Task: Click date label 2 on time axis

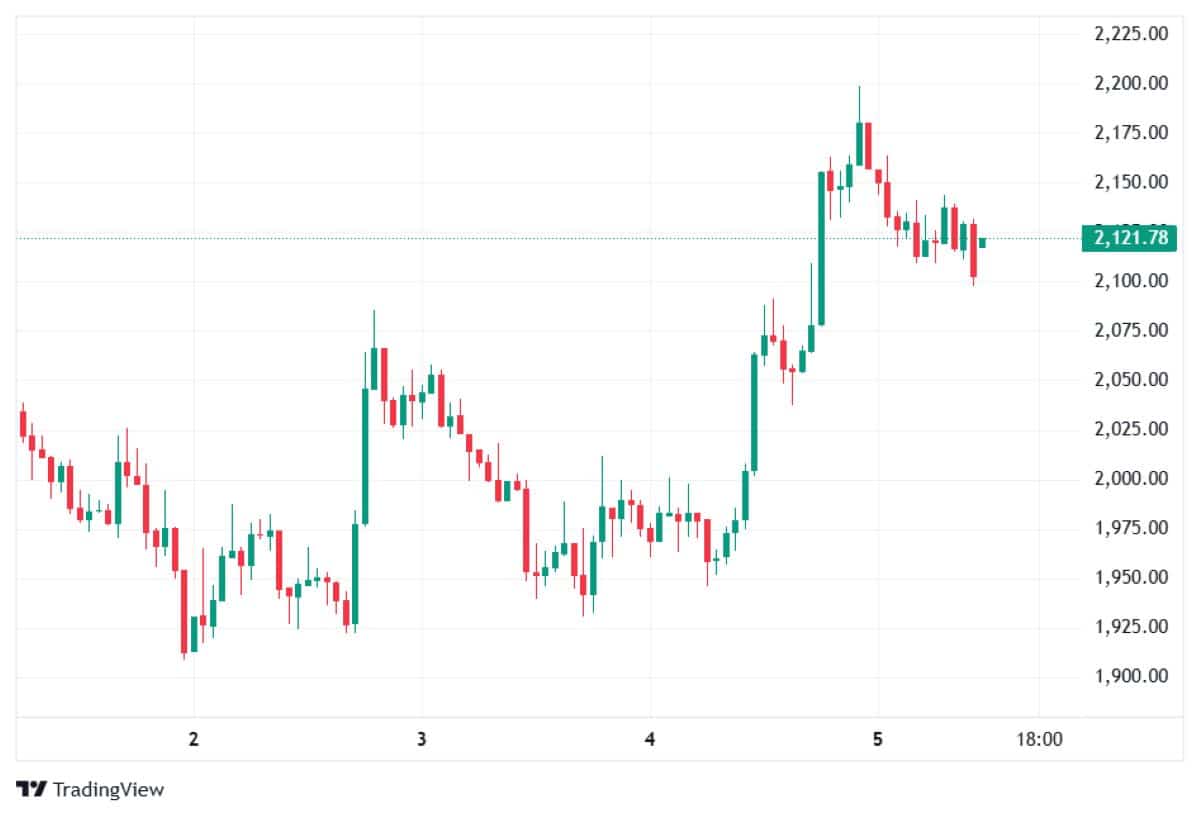Action: point(194,740)
